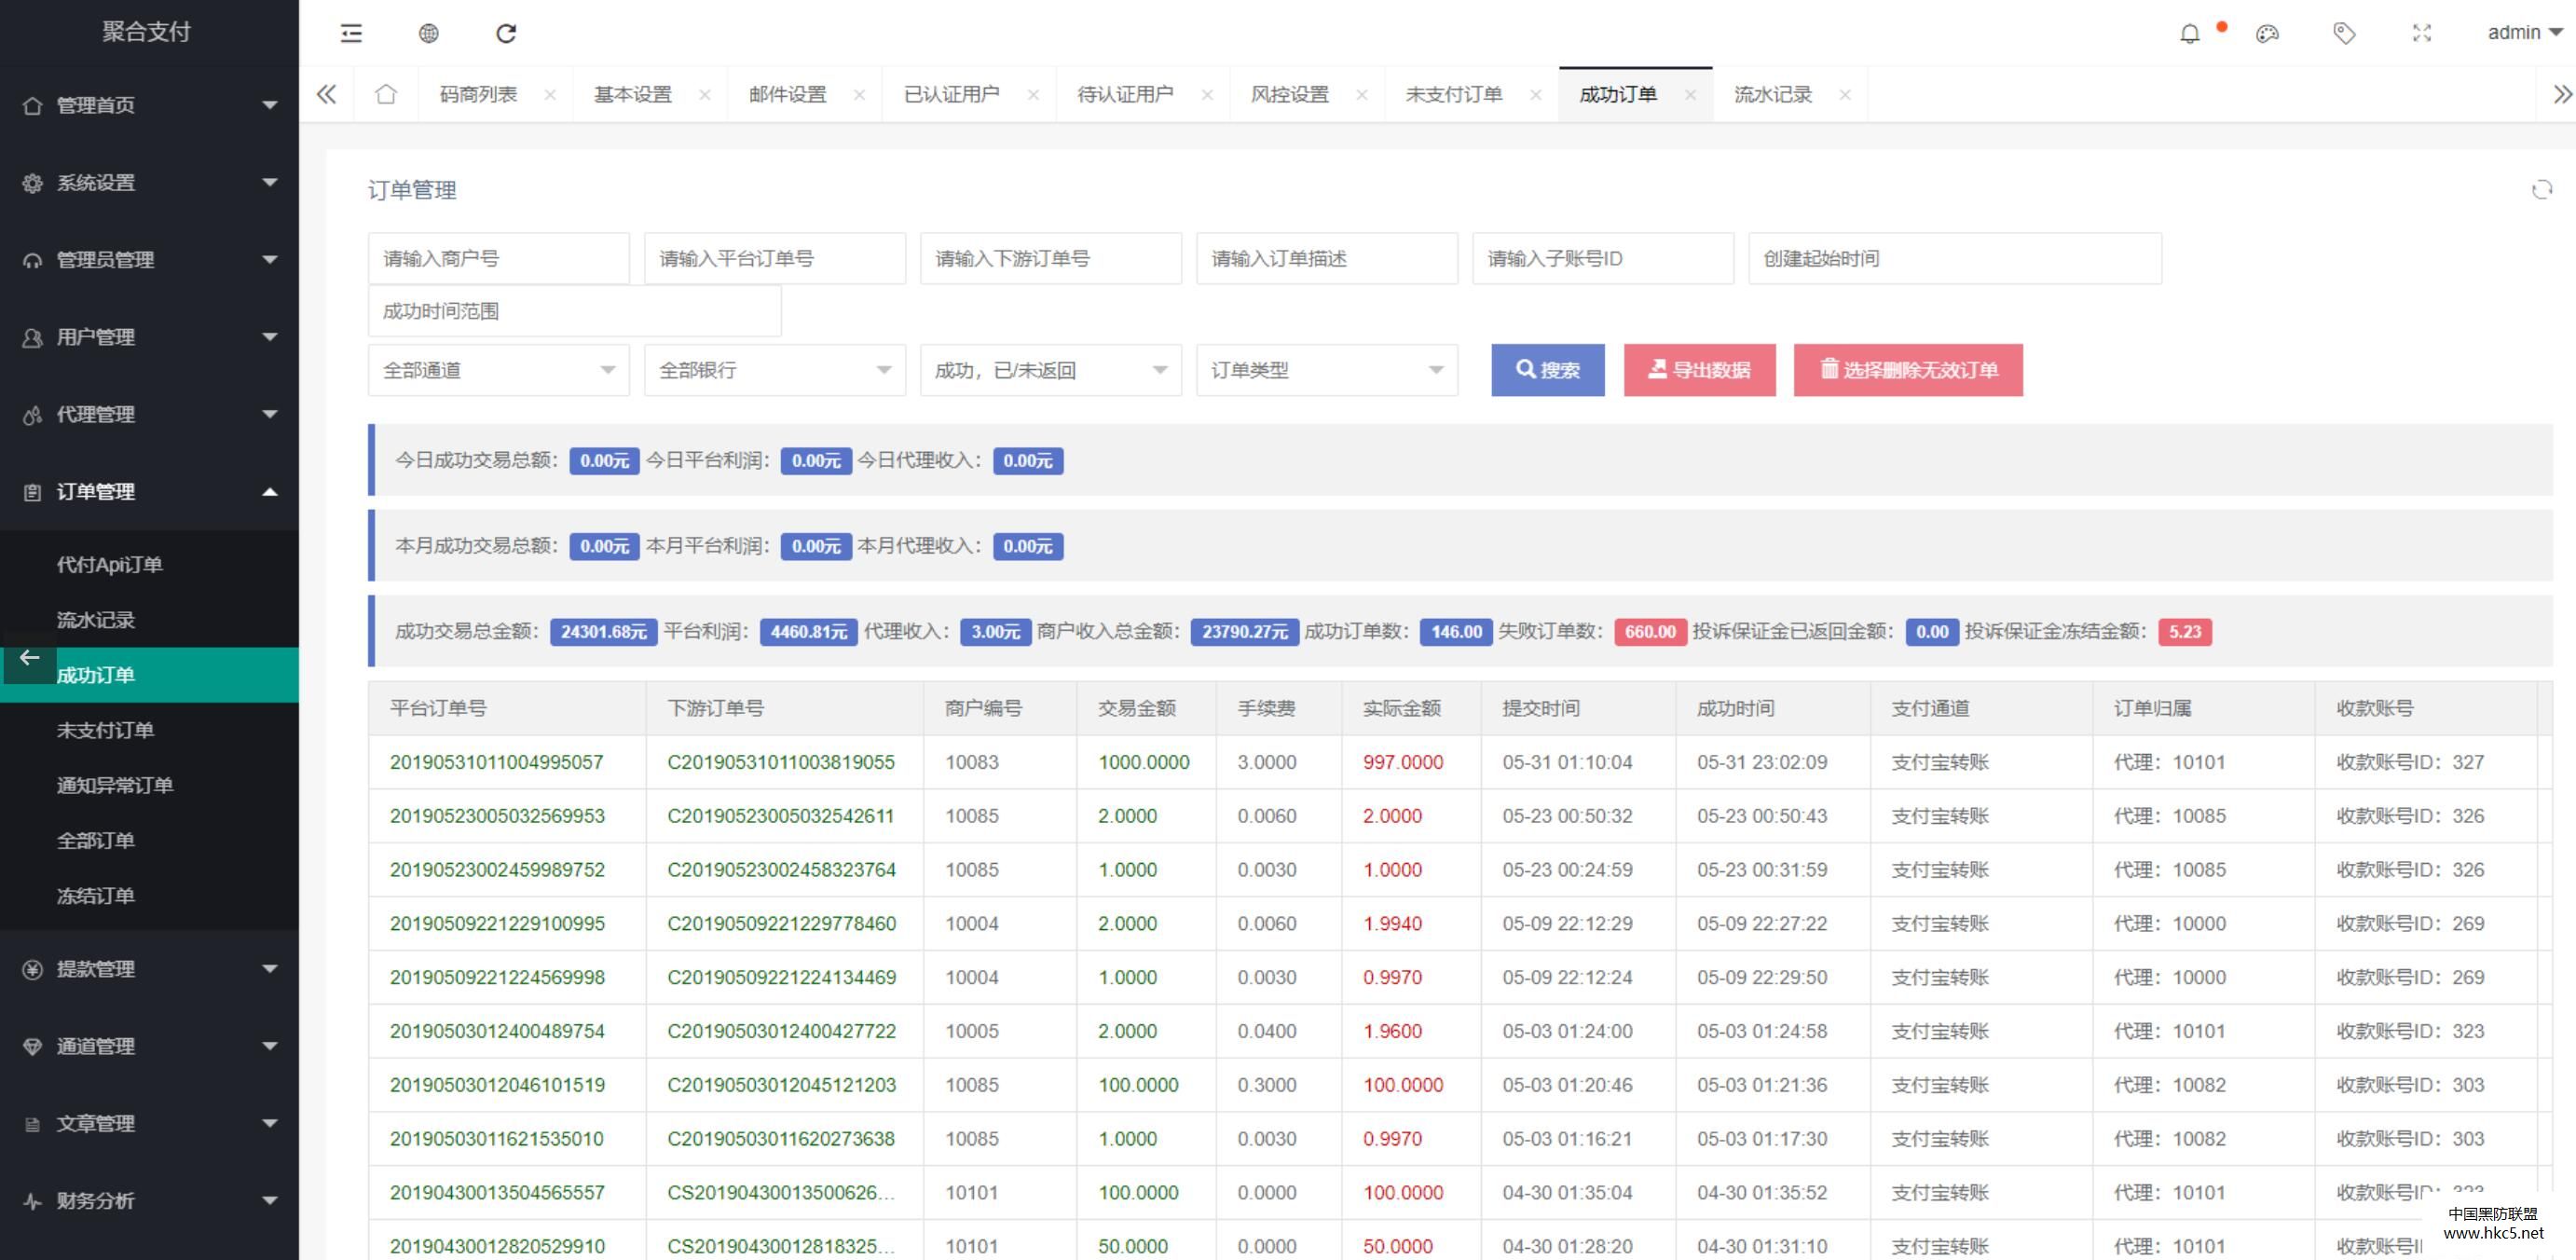Close the 基本设置 tab
This screenshot has width=2576, height=1260.
[x=705, y=95]
